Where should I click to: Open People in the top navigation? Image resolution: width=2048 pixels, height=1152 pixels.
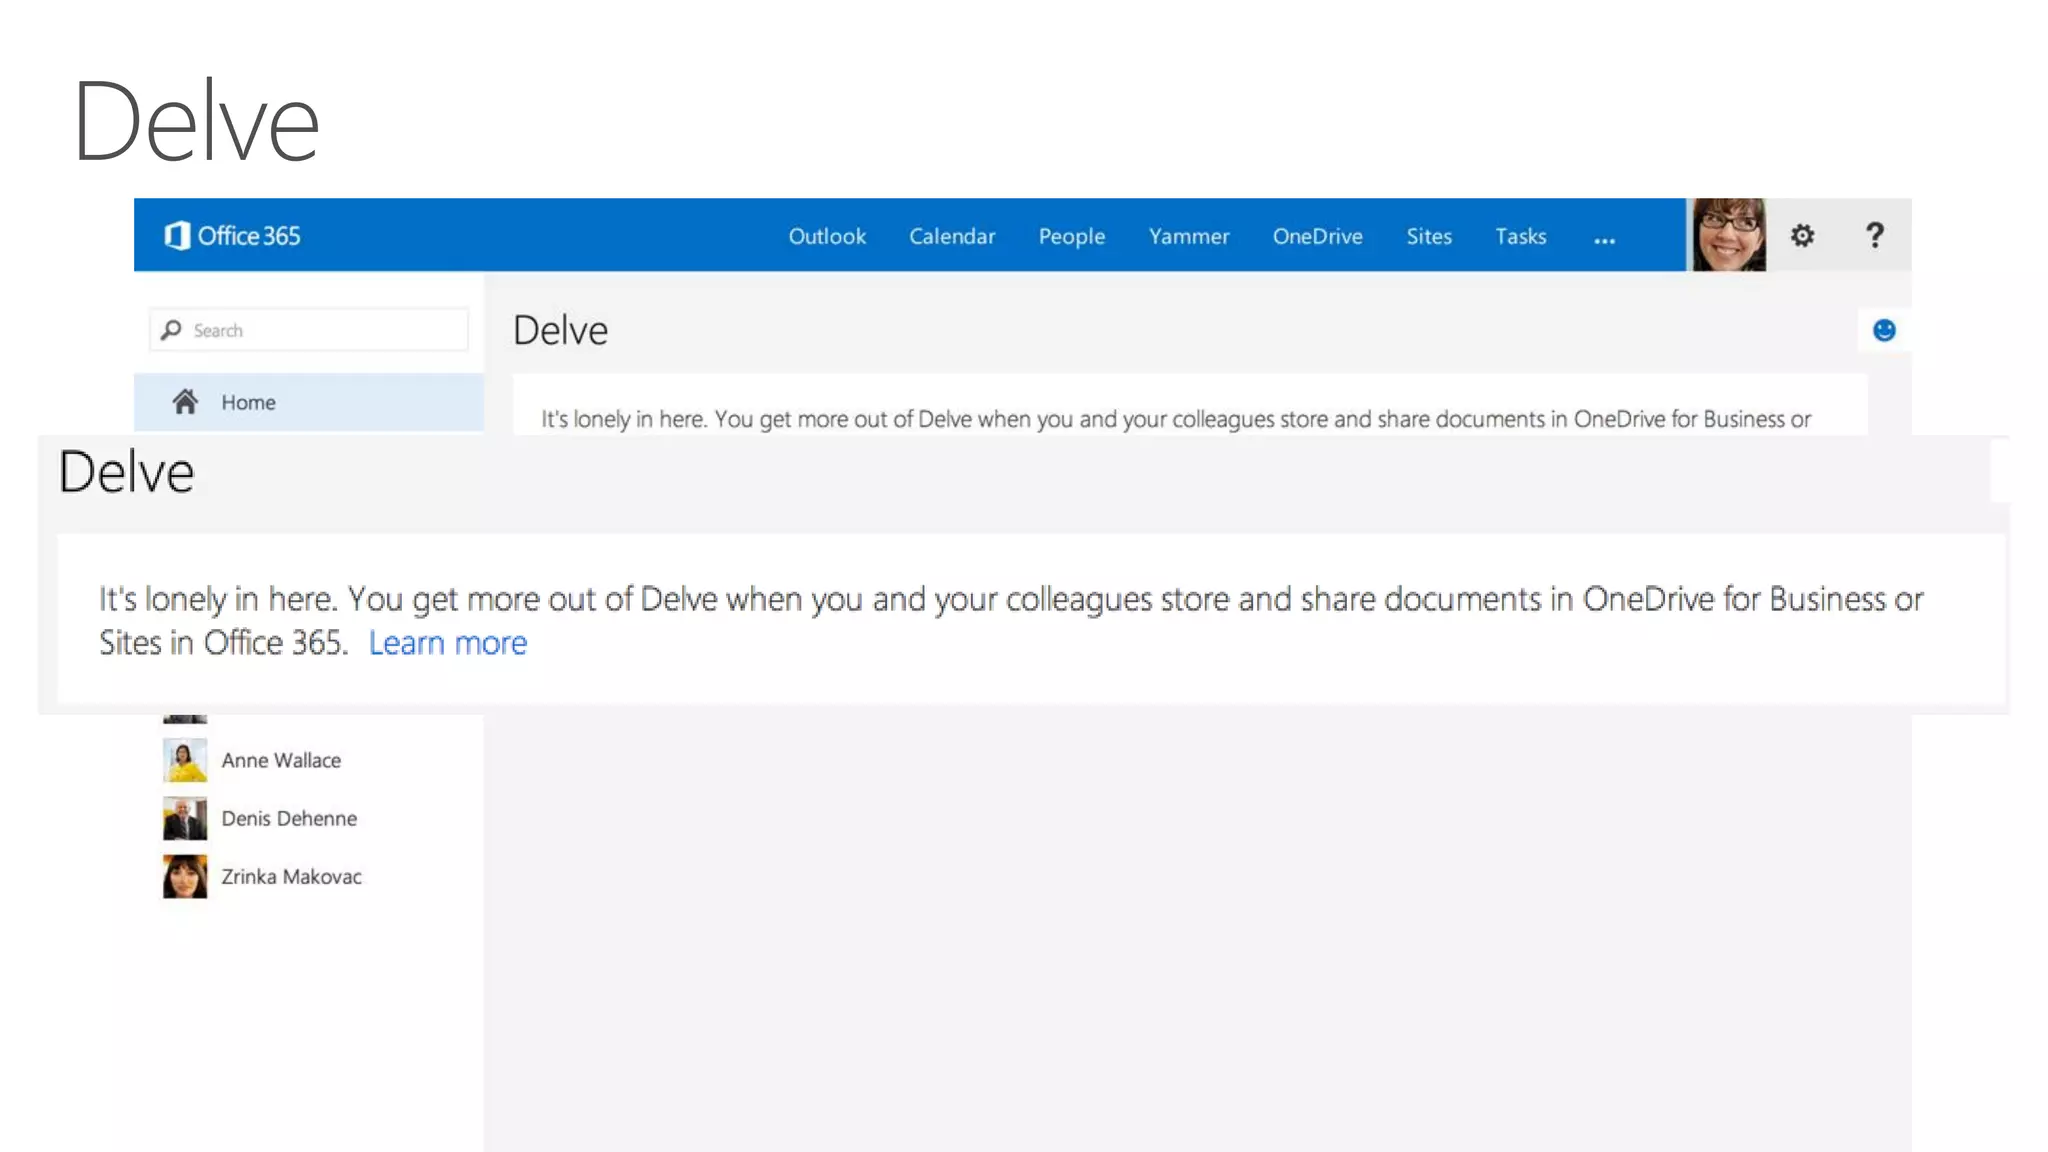tap(1071, 237)
